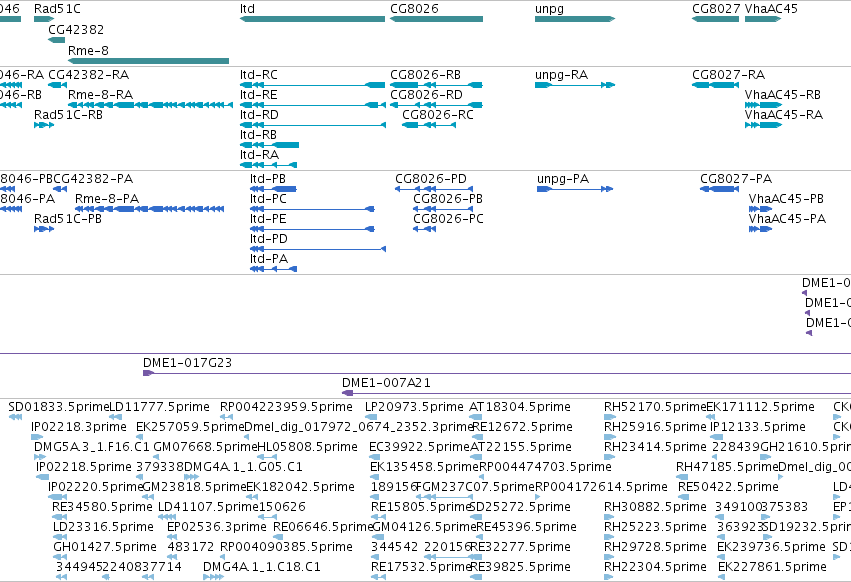The width and height of the screenshot is (851, 582).
Task: Select EST HL05808.5prime
Action: [x=266, y=457]
